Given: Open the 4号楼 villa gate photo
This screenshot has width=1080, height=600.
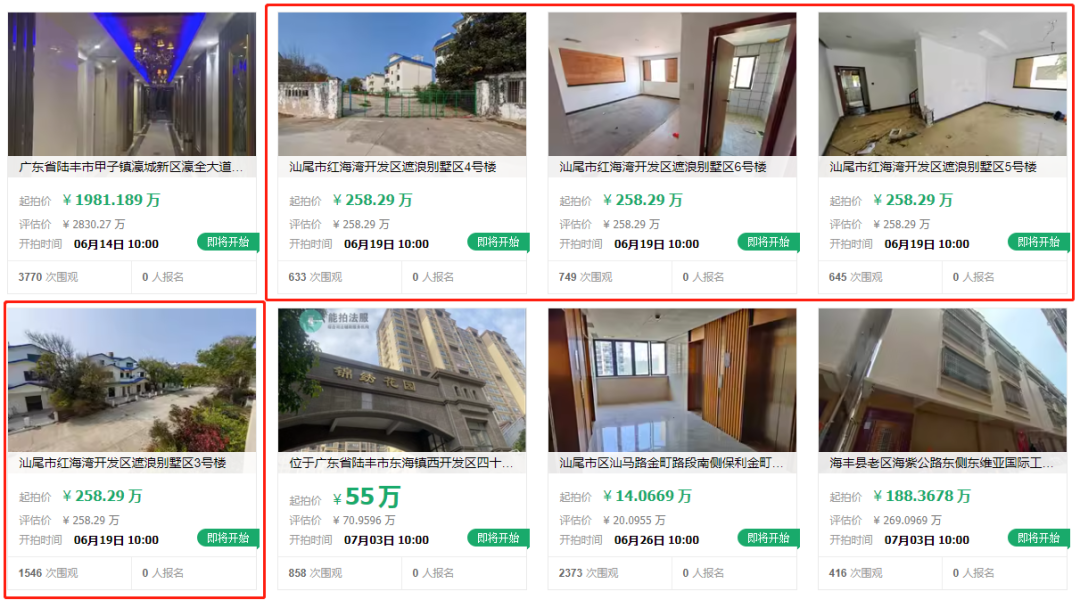Looking at the screenshot, I should [402, 84].
